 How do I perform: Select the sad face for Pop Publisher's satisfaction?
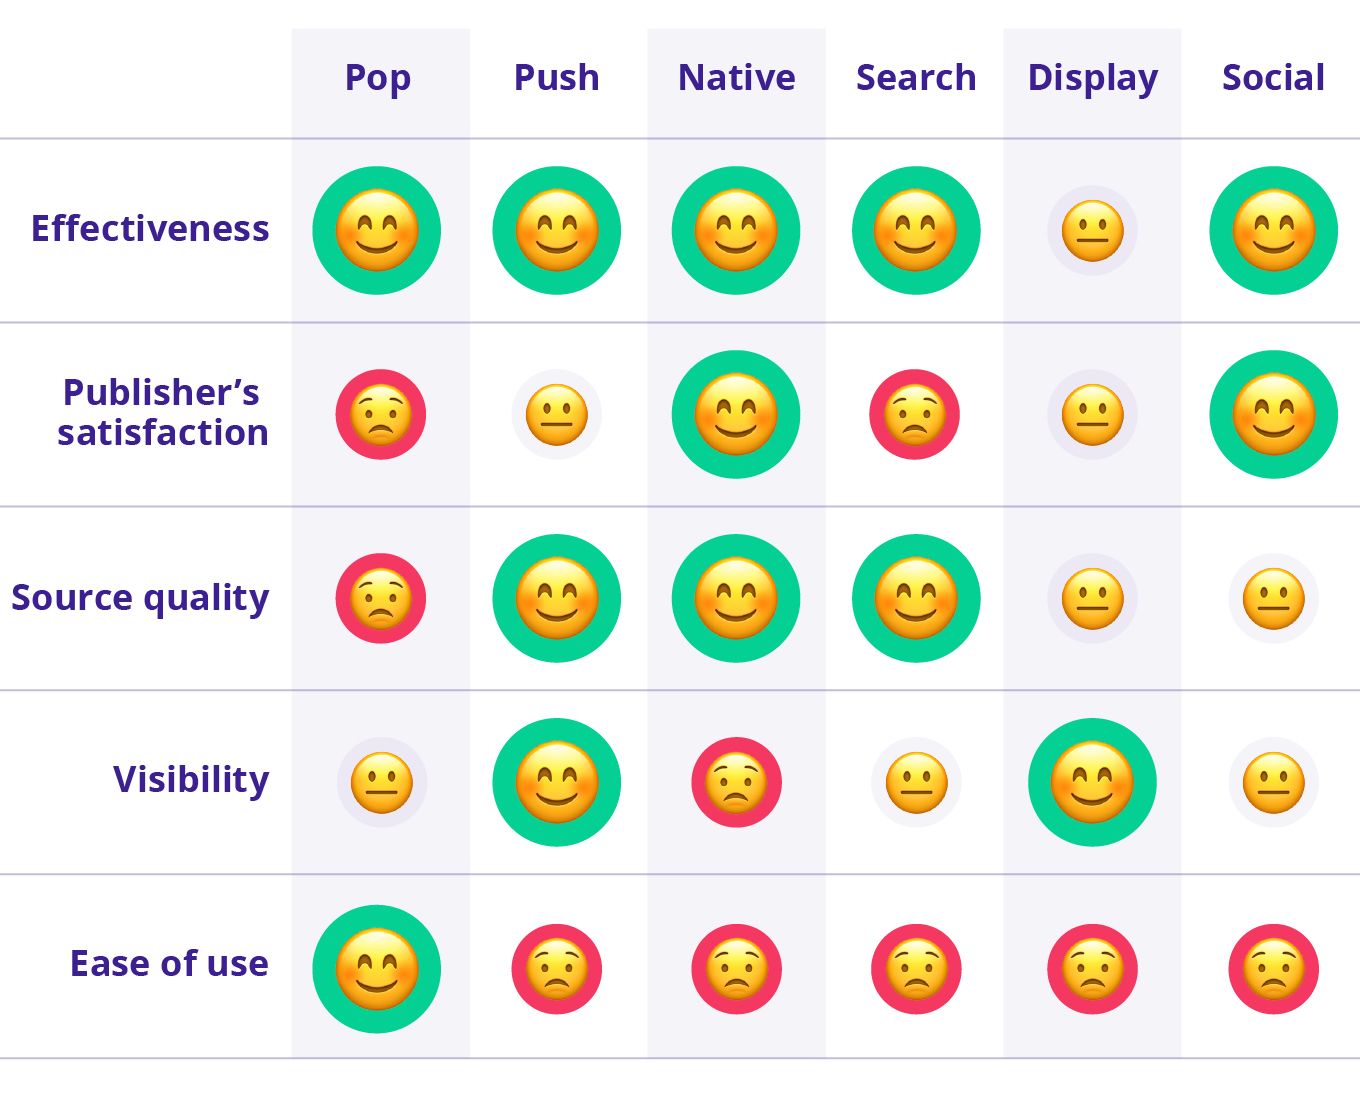click(381, 415)
